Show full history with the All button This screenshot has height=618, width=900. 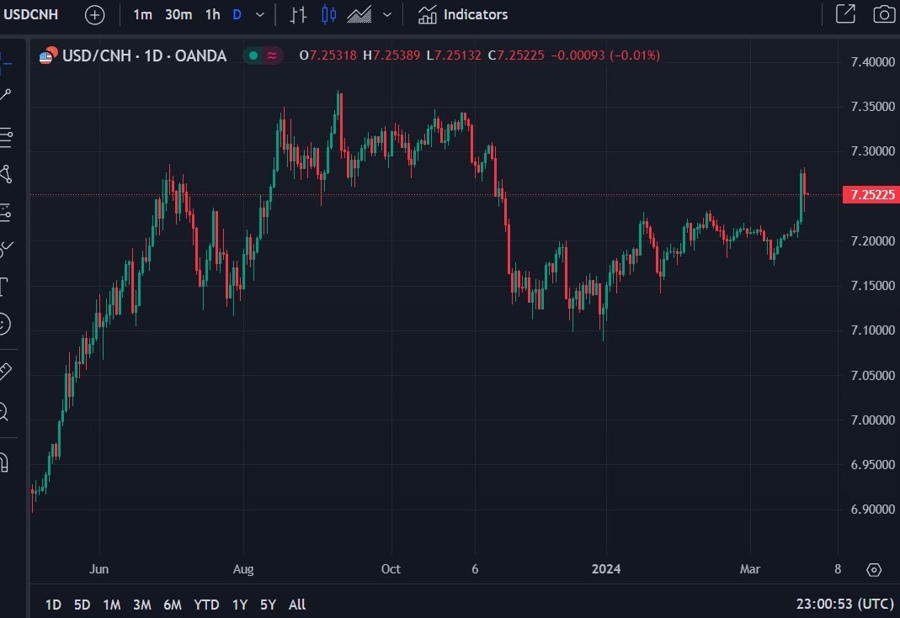pos(296,604)
